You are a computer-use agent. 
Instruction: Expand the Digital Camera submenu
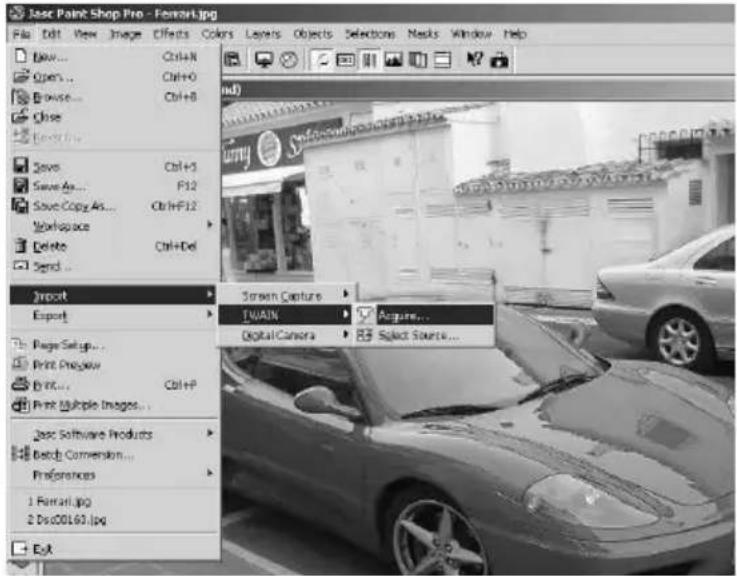pyautogui.click(x=286, y=335)
